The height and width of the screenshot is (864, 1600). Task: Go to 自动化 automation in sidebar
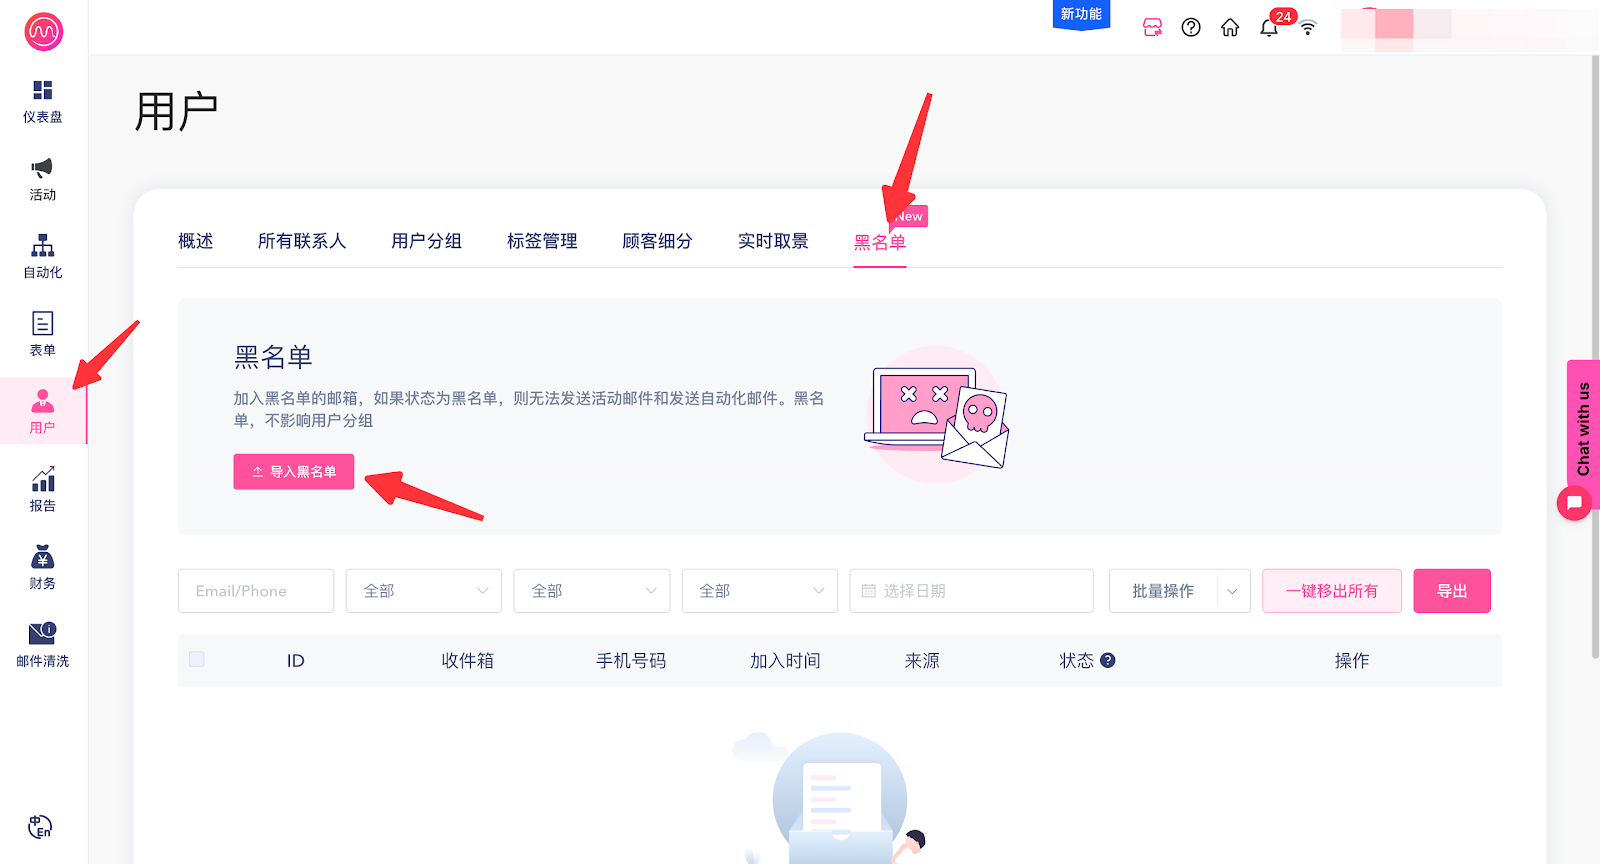pyautogui.click(x=42, y=256)
